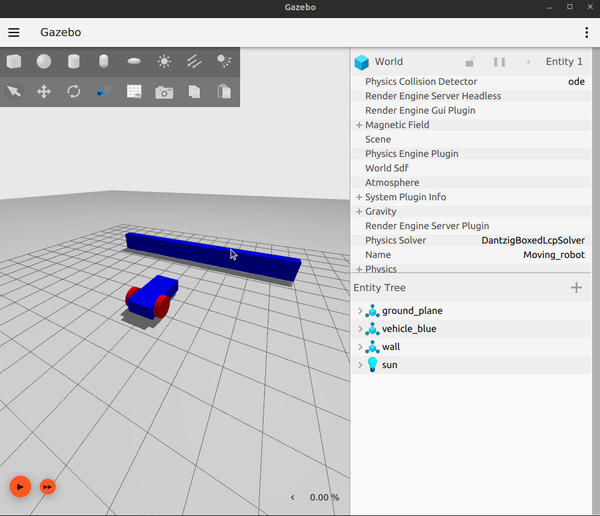
Task: Open the grid configuration tool
Action: tap(134, 91)
